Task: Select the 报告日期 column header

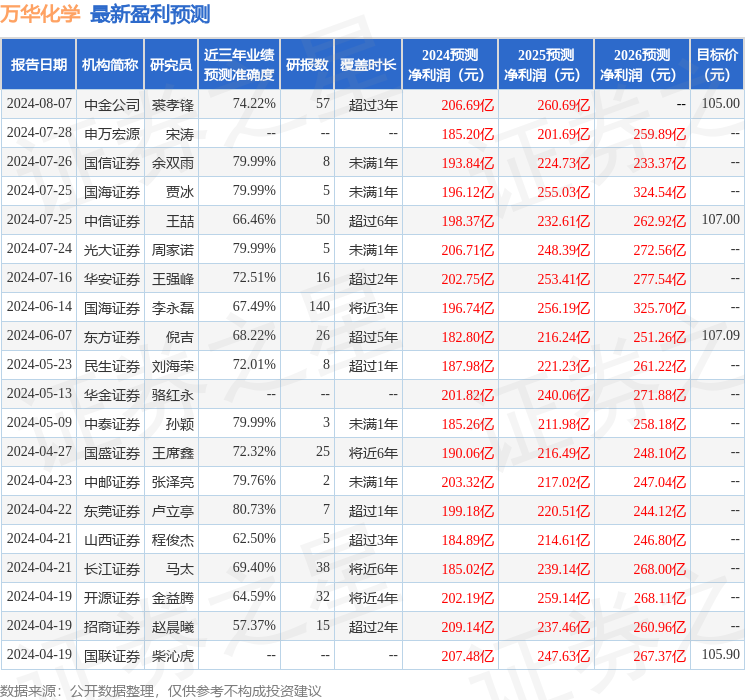Action: [x=38, y=65]
